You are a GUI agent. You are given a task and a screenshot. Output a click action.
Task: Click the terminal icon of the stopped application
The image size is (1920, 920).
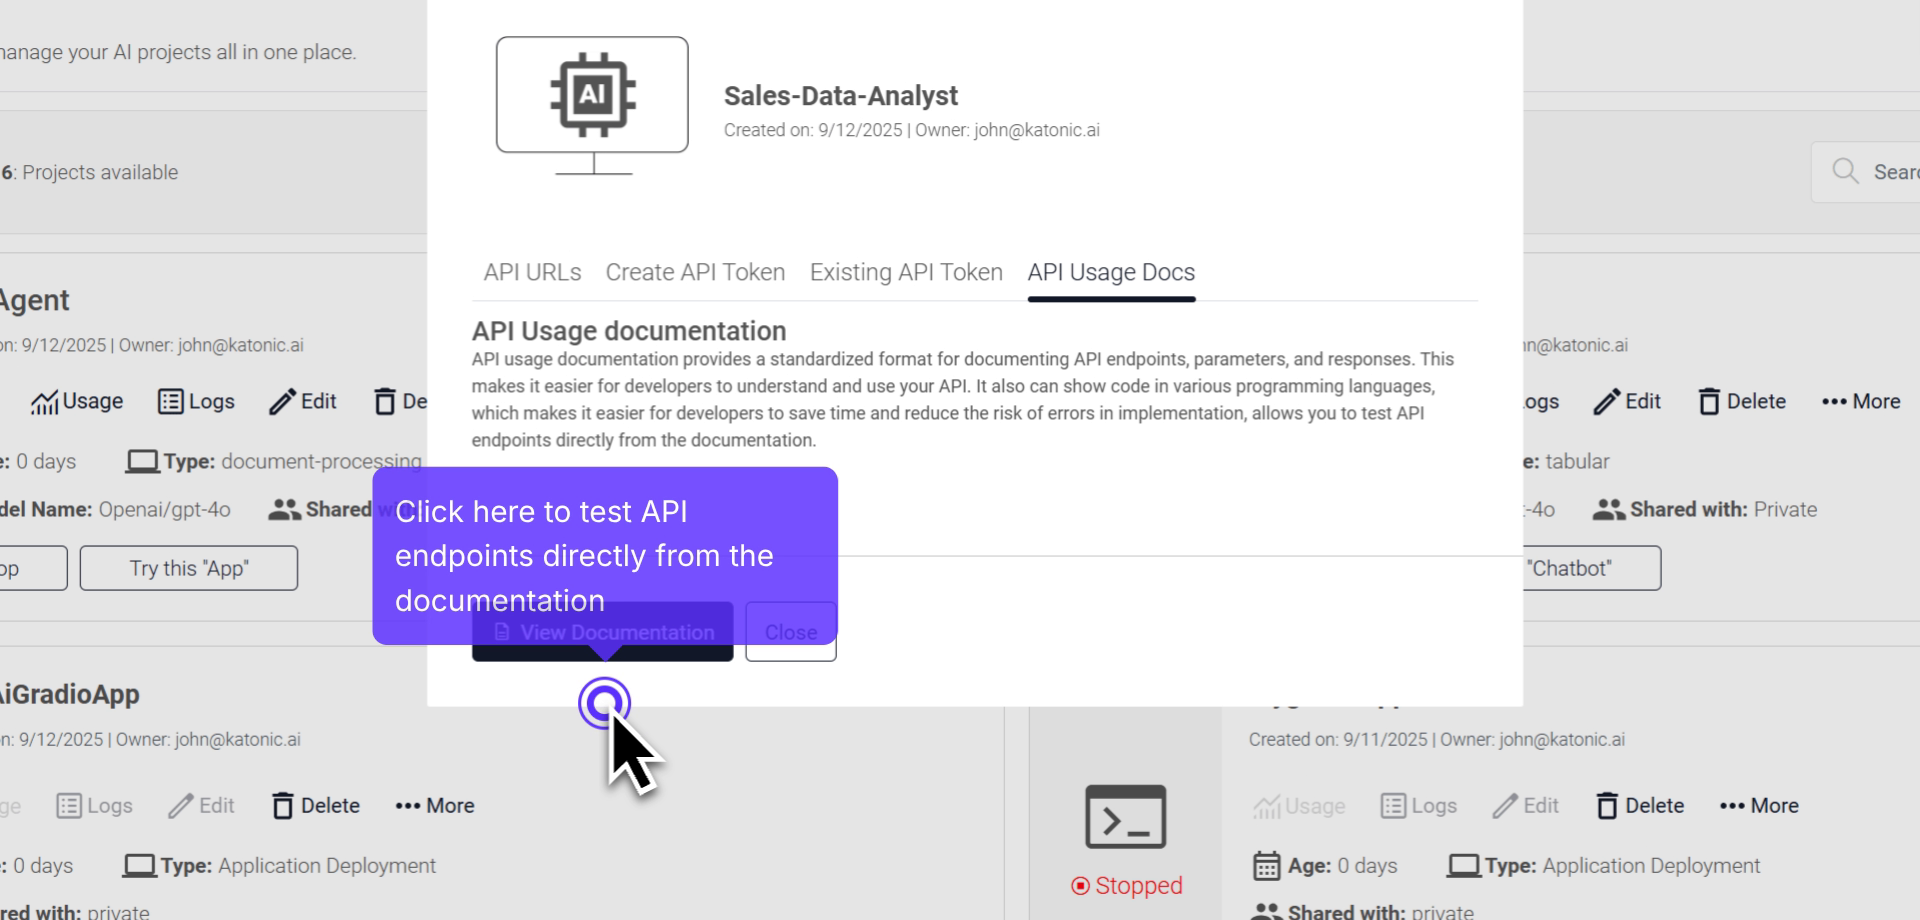pos(1124,816)
